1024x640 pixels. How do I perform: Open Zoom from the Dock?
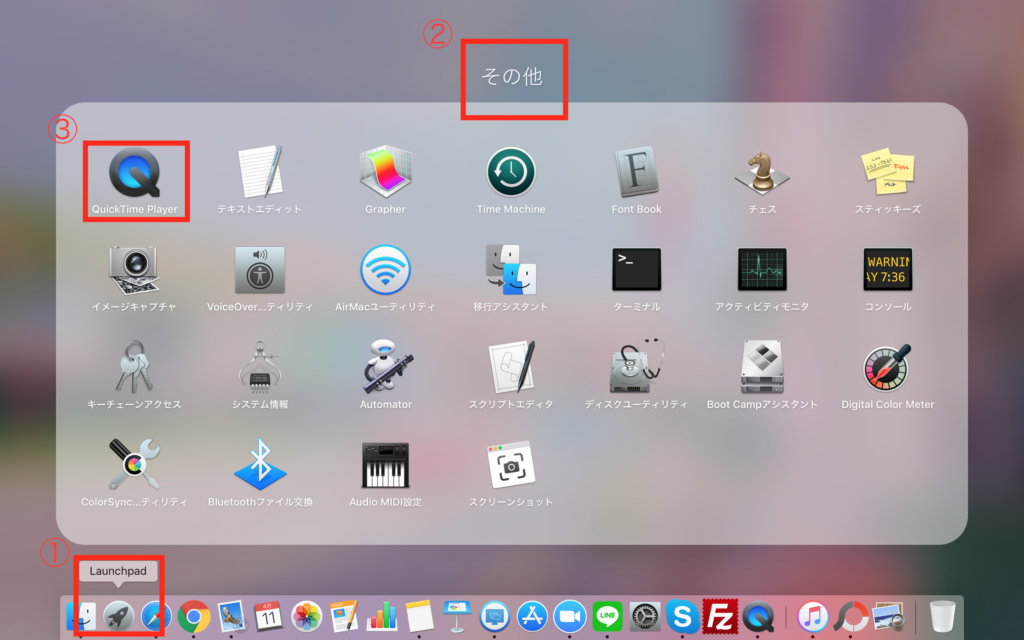pos(570,616)
